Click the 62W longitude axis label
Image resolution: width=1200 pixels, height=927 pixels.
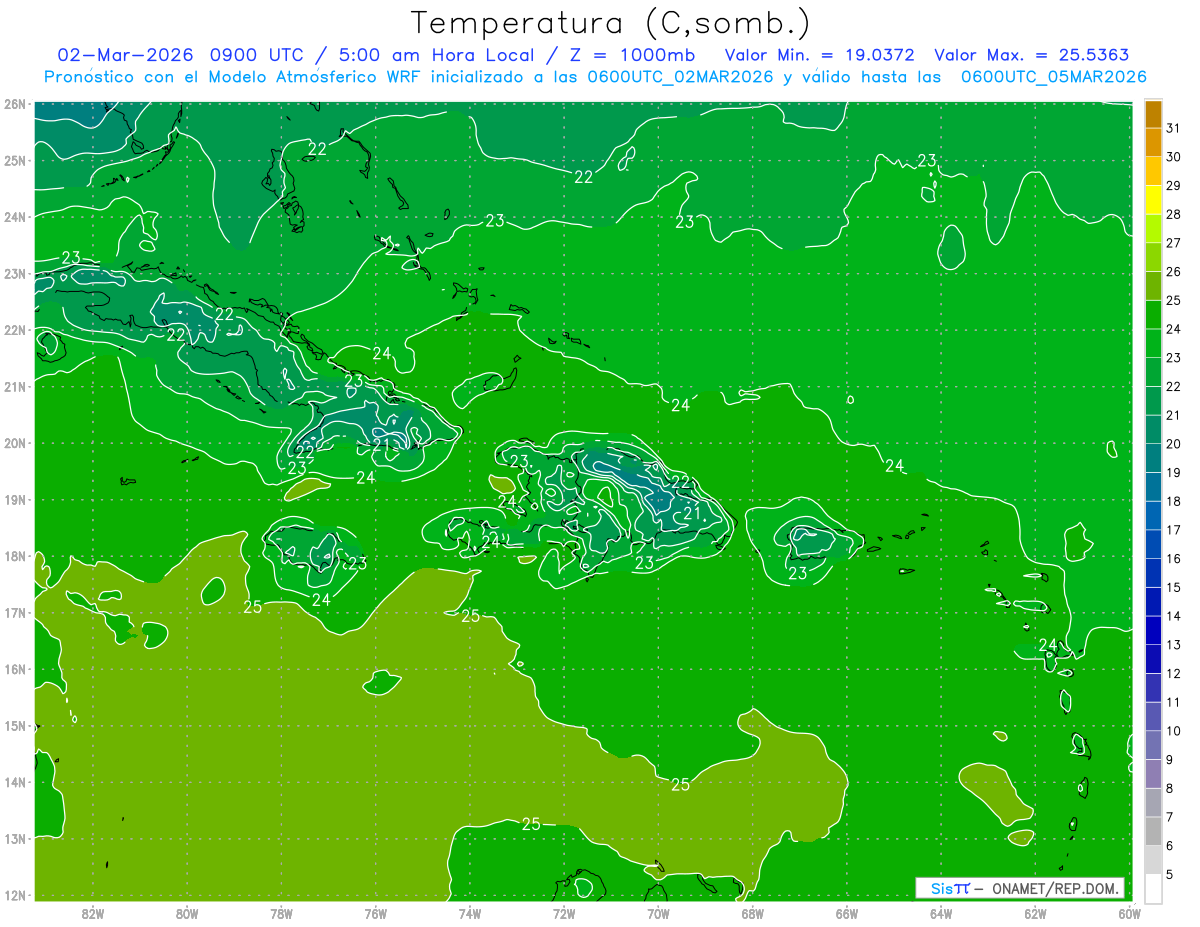(x=1036, y=912)
